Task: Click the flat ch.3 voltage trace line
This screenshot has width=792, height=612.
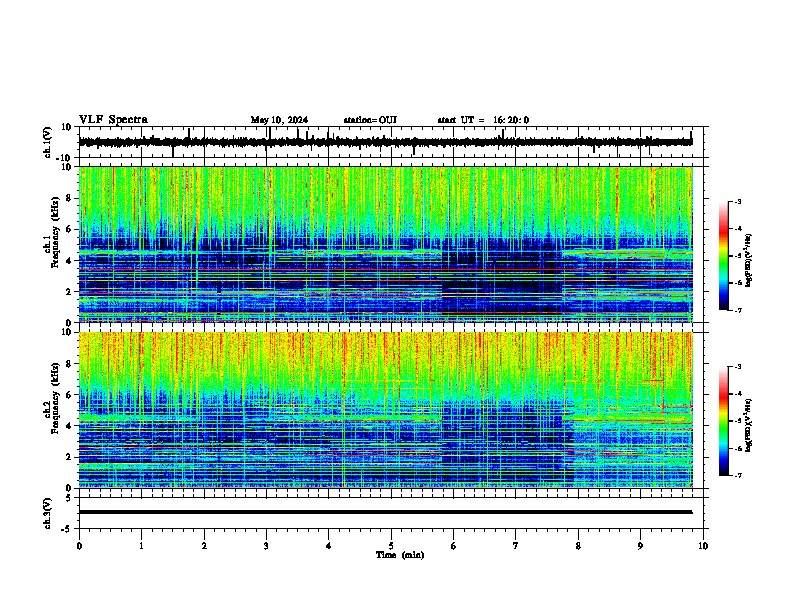Action: click(x=385, y=512)
